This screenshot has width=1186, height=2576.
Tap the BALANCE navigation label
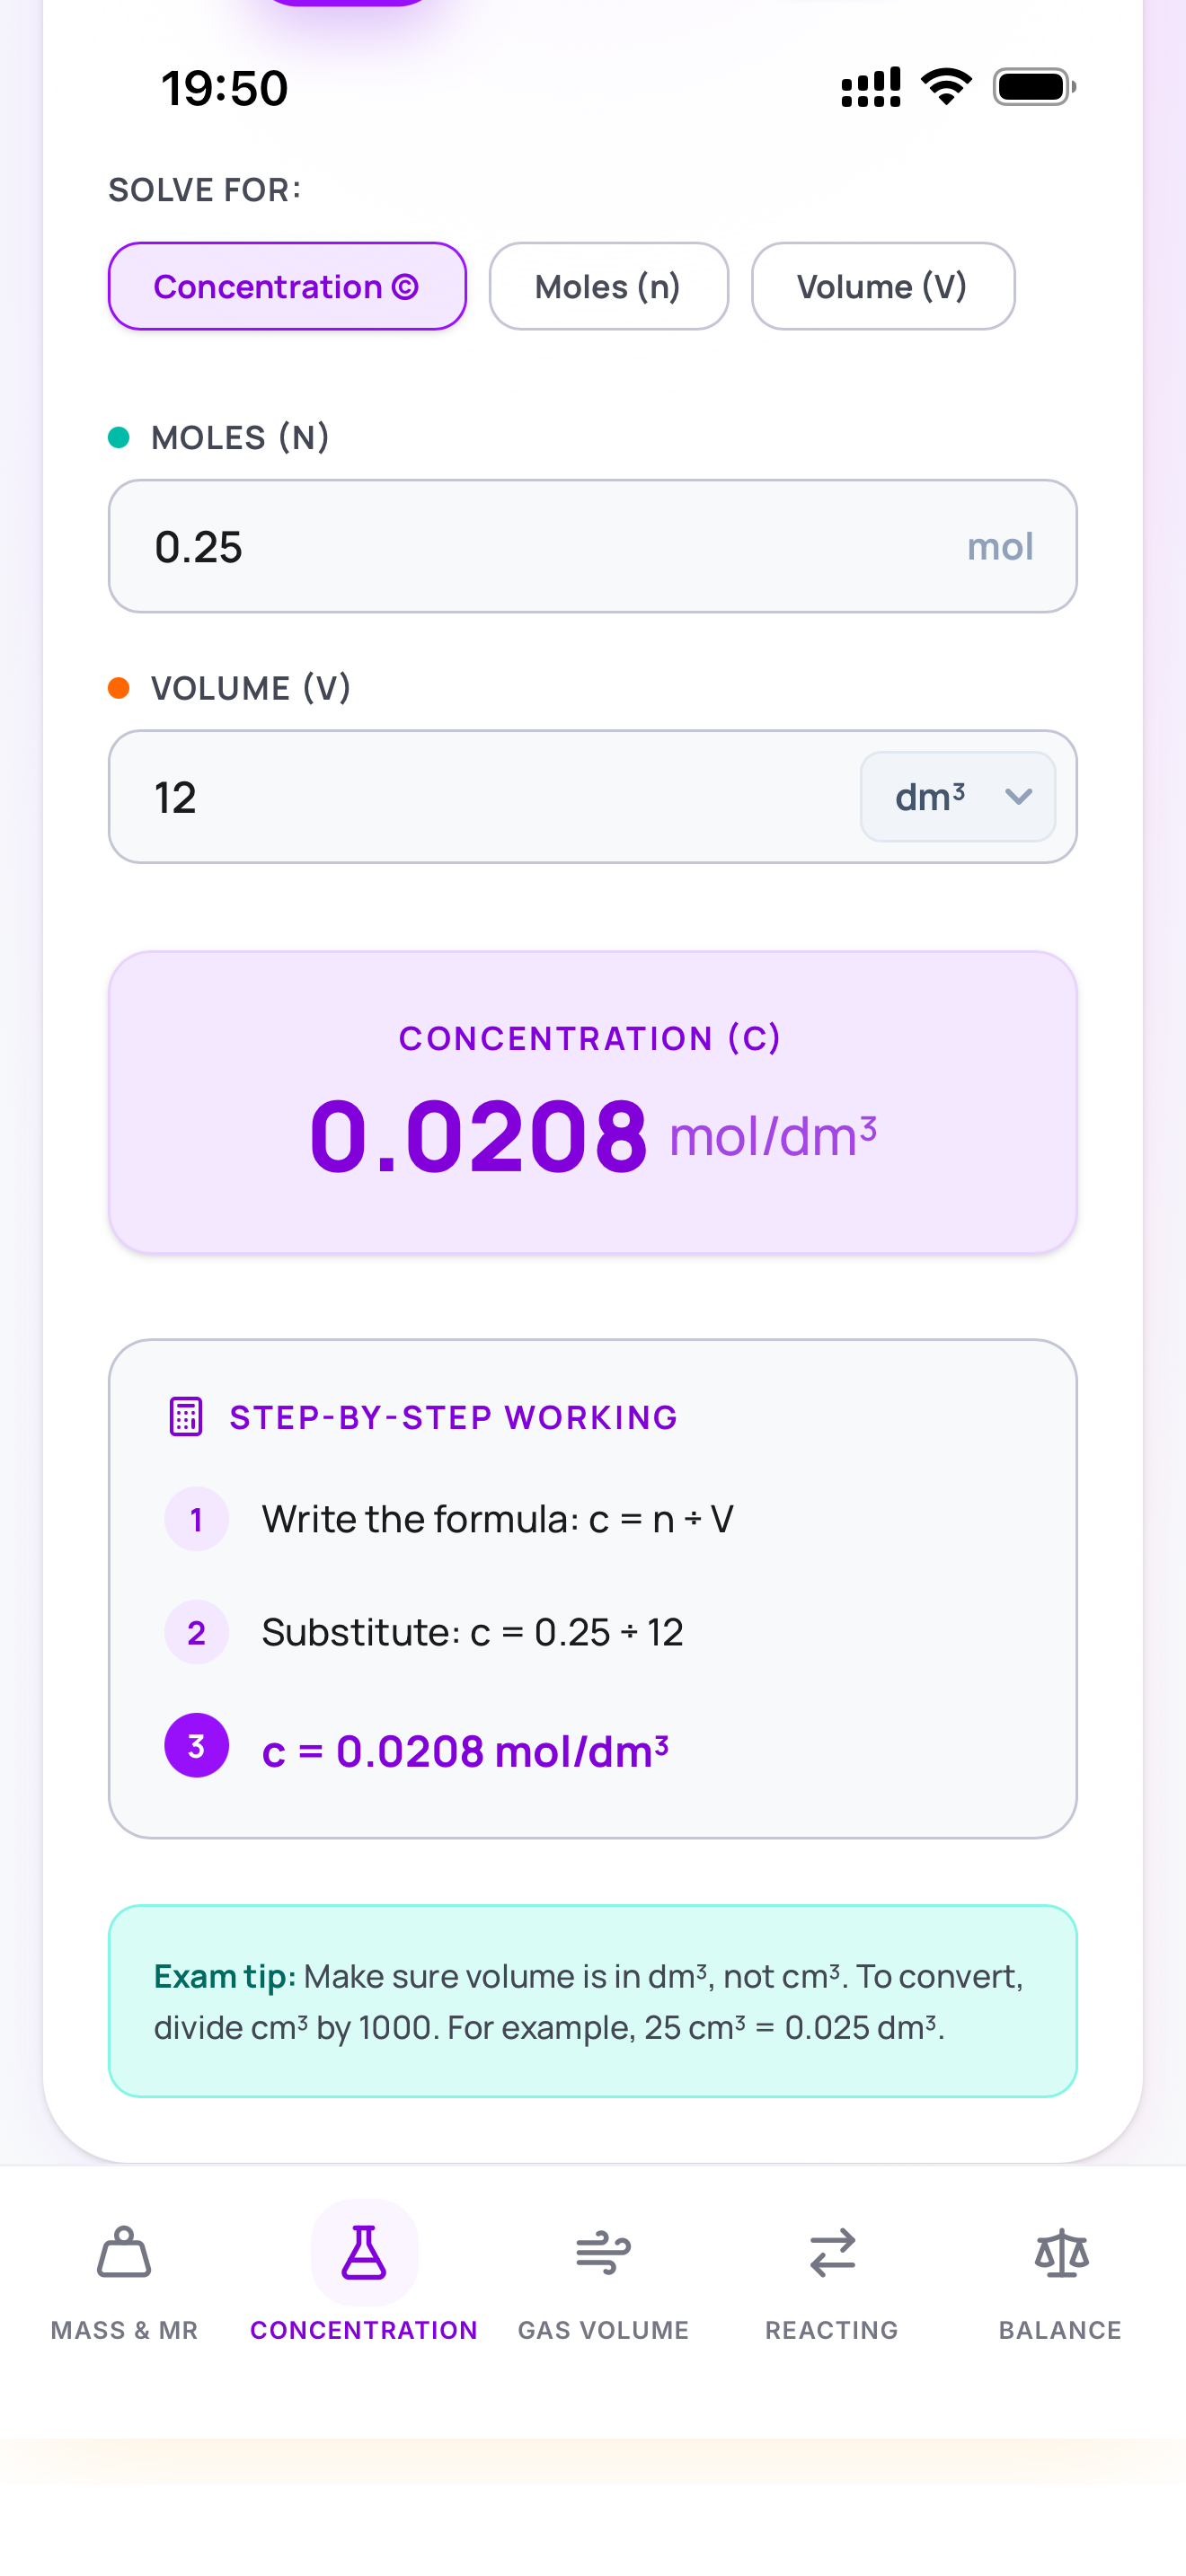(1060, 2330)
